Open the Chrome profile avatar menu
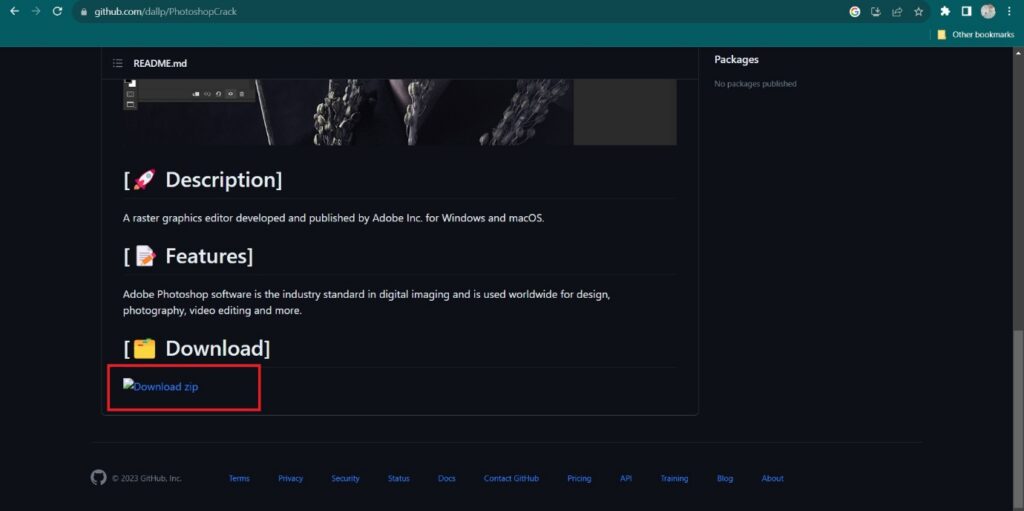The image size is (1024, 511). (988, 12)
